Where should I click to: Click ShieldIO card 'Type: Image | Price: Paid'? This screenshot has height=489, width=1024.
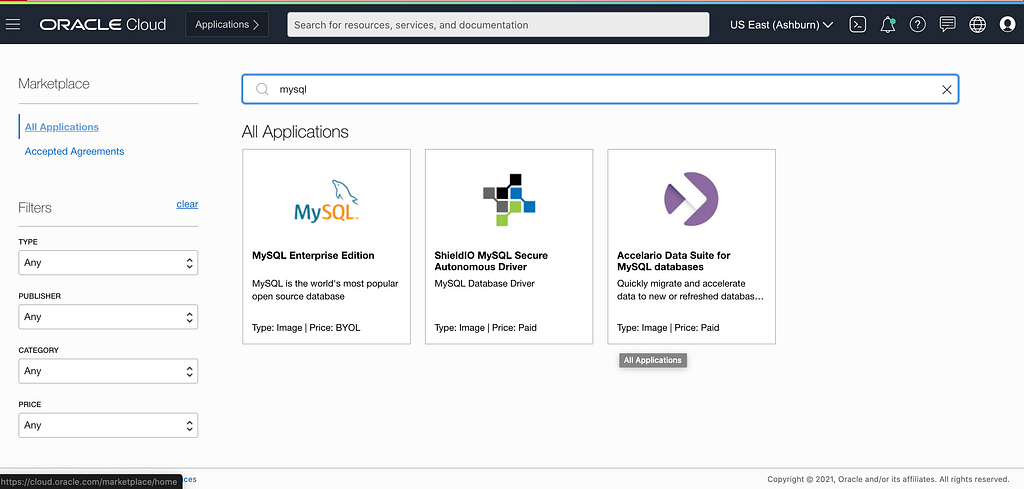(485, 328)
